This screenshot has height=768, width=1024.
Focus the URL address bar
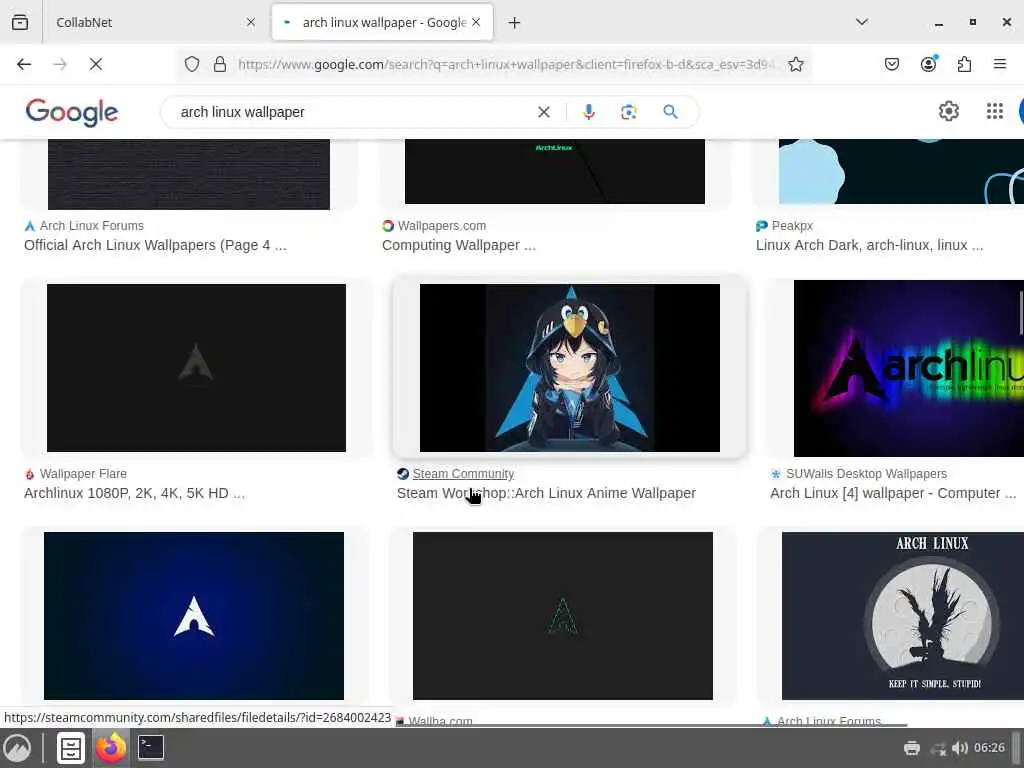(506, 64)
